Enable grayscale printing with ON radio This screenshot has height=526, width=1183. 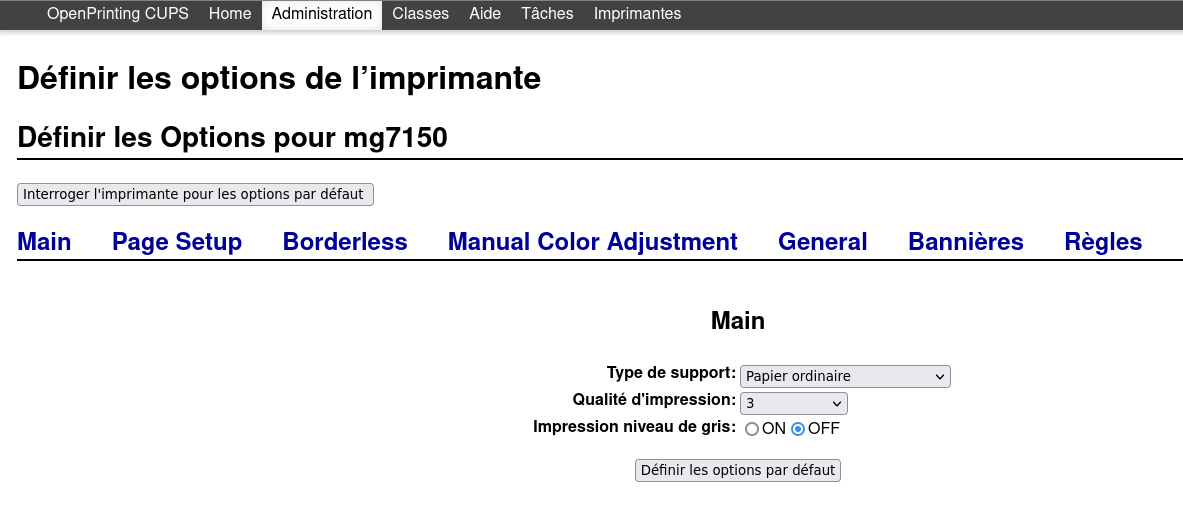pyautogui.click(x=752, y=429)
